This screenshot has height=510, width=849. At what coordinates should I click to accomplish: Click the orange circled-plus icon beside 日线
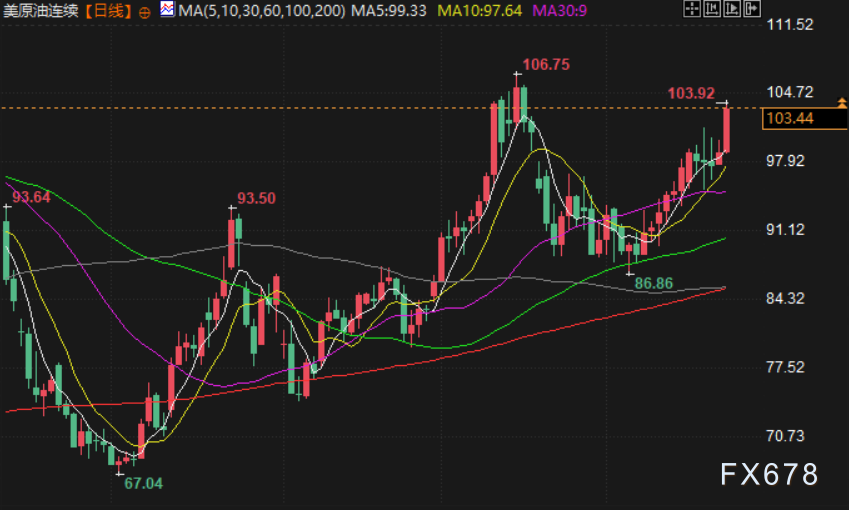[x=145, y=12]
